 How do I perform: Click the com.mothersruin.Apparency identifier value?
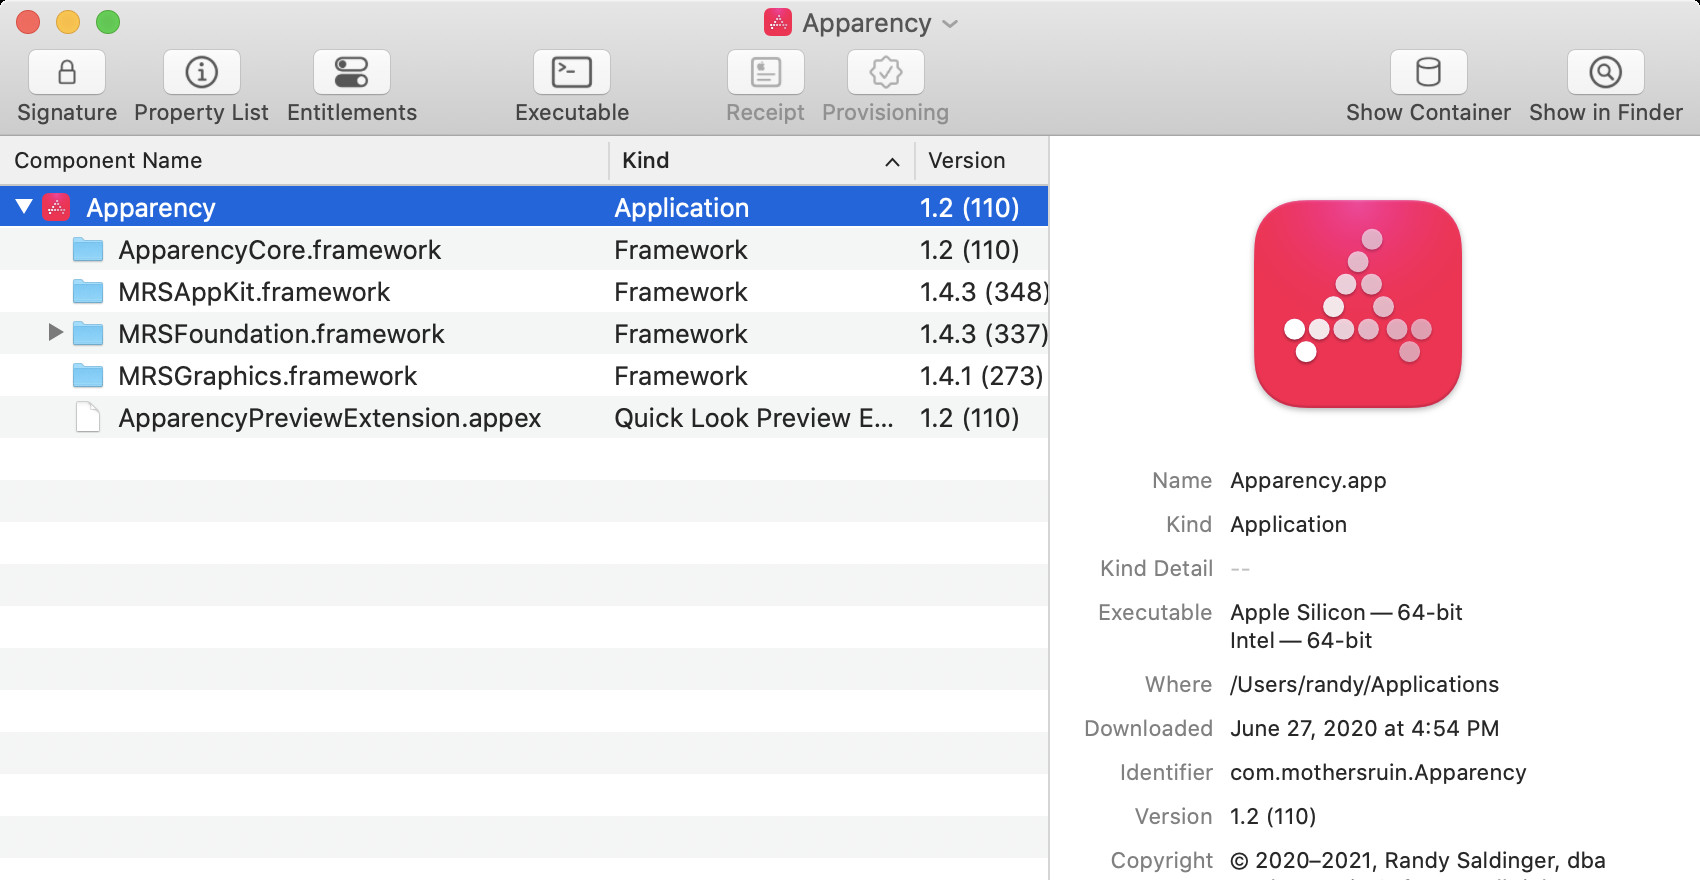(1378, 773)
